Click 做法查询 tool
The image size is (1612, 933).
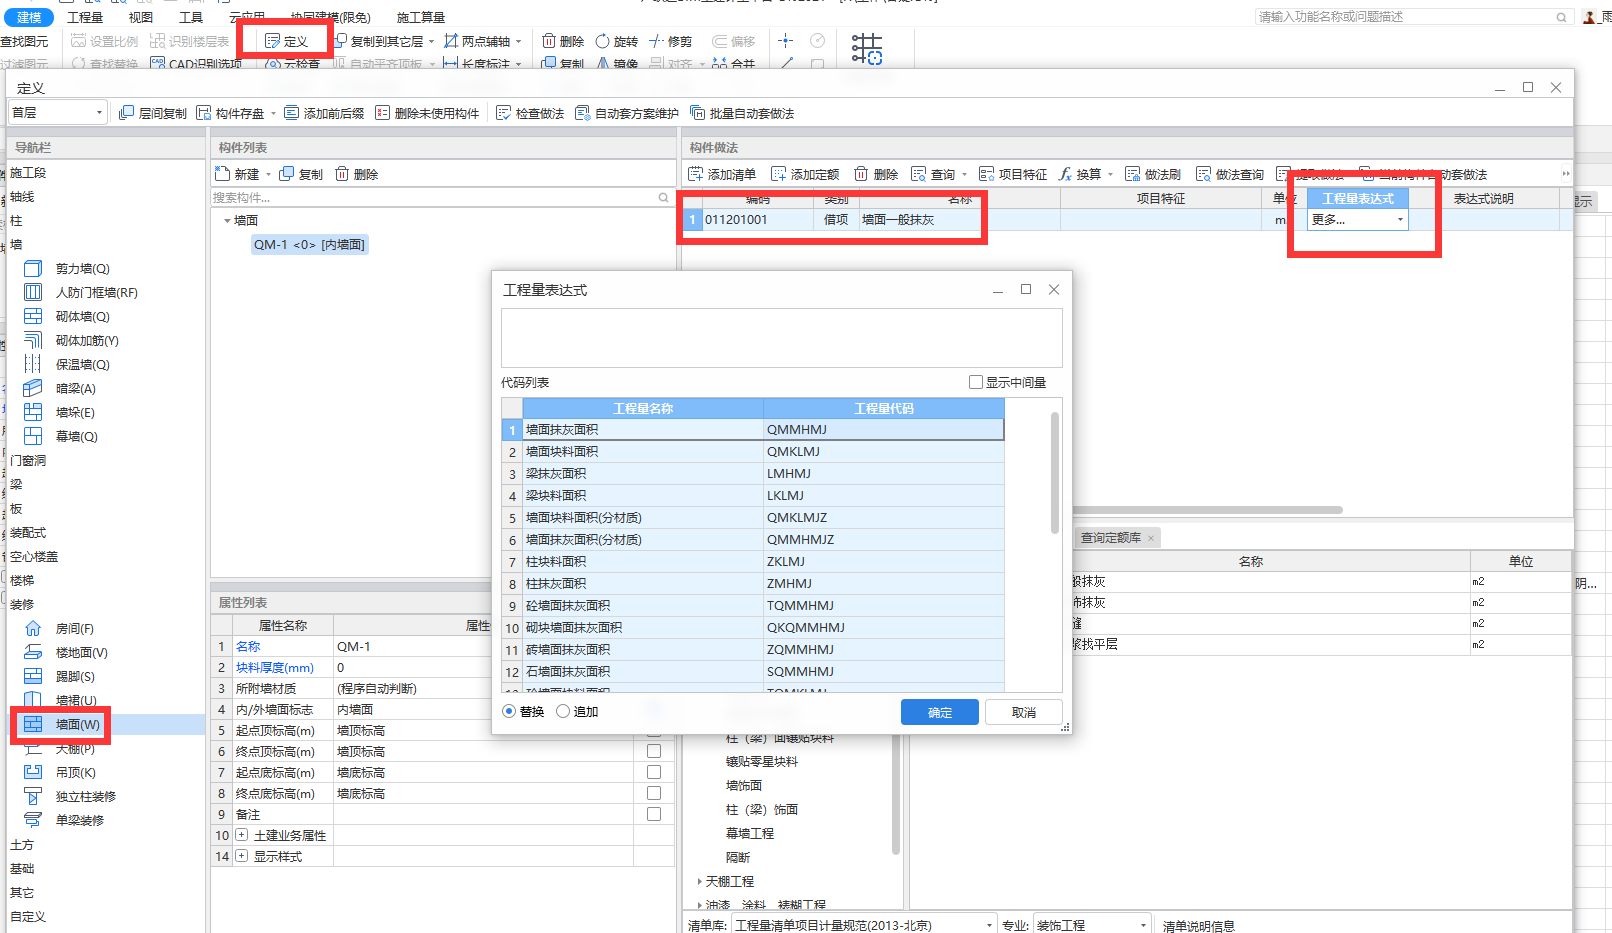1230,174
